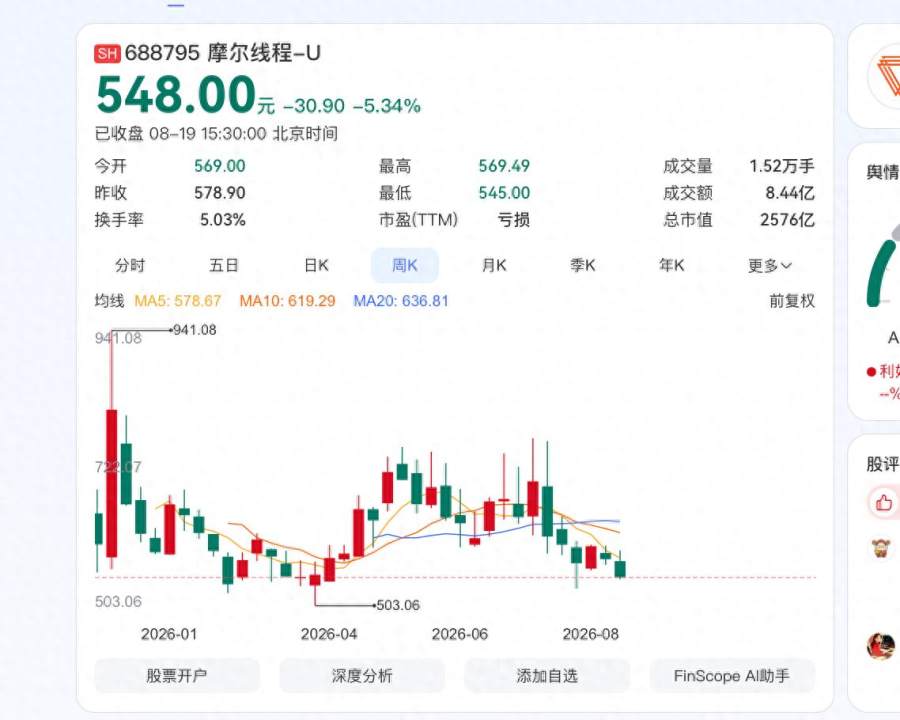Open 深度分析 for this stock

tap(362, 676)
